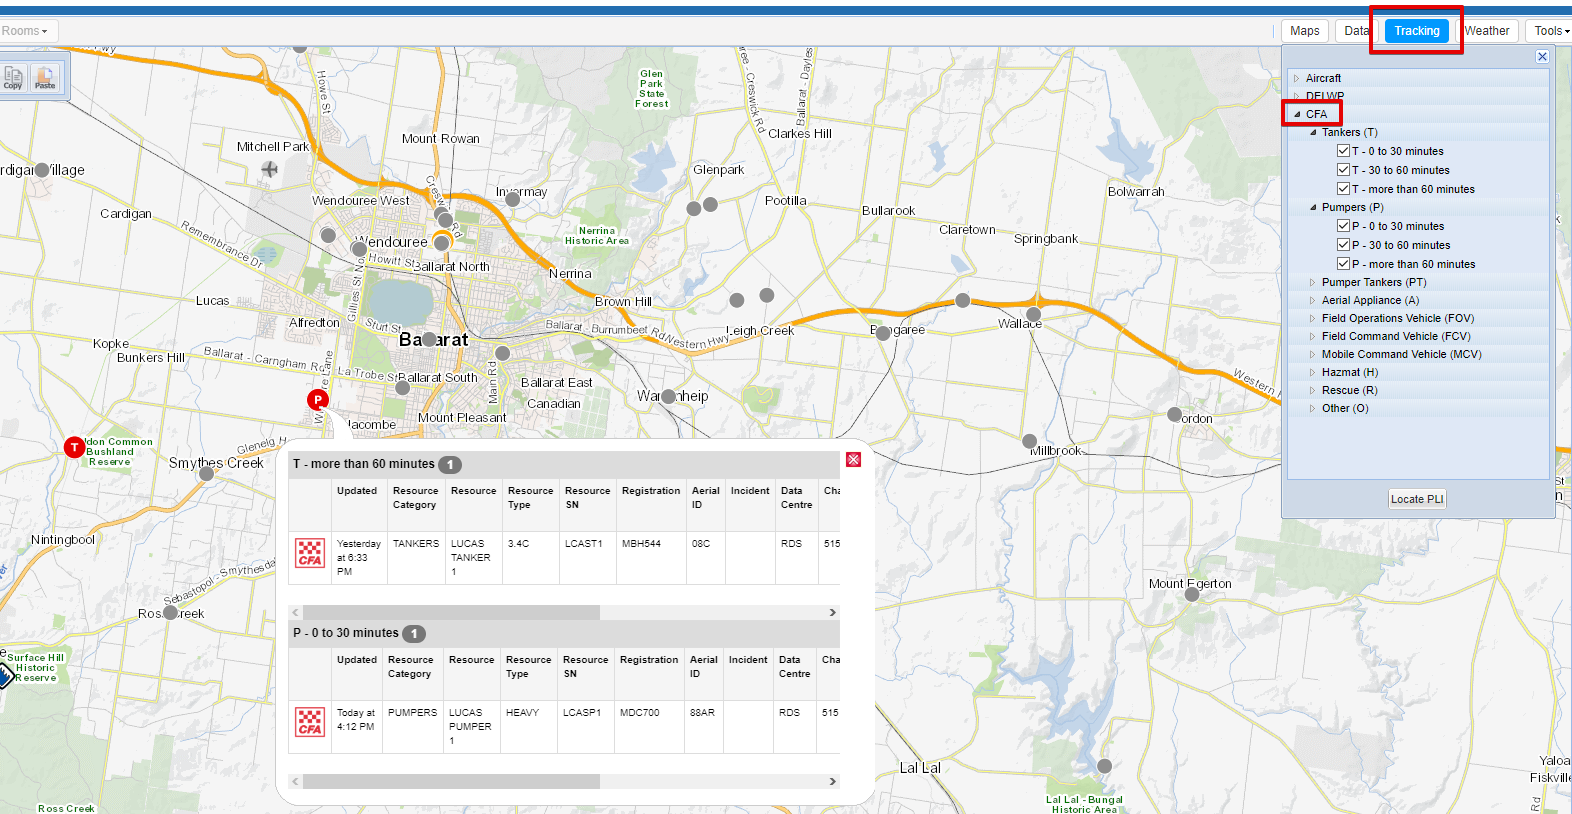1572x814 pixels.
Task: Click the grey marker near Lal Lal
Action: [x=1104, y=766]
